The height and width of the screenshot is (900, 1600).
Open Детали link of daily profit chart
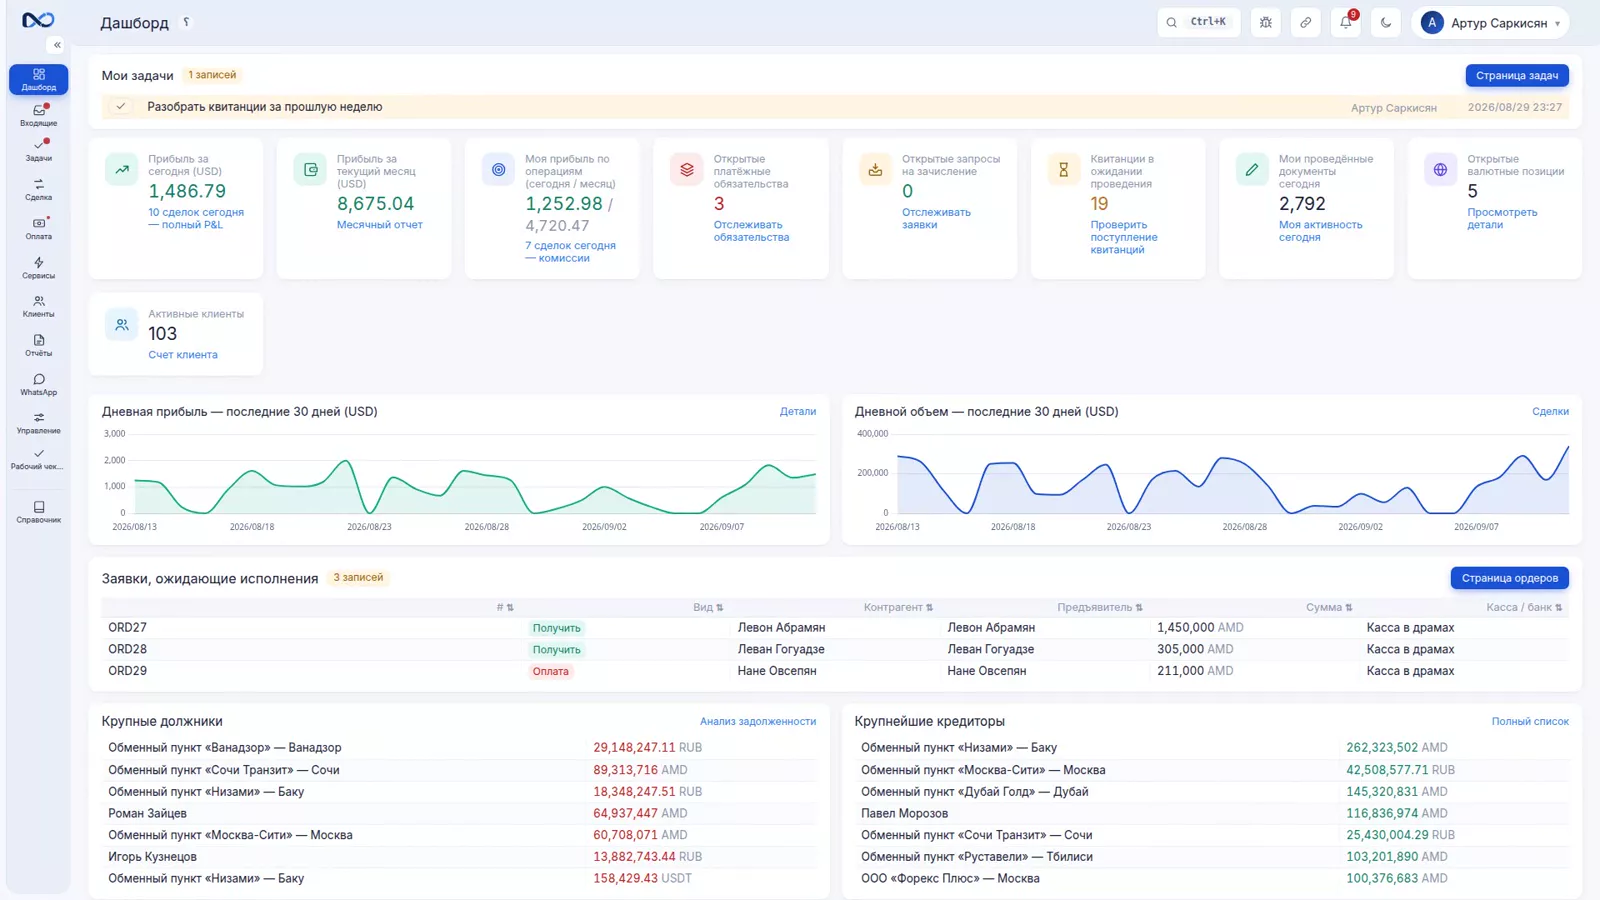point(798,411)
